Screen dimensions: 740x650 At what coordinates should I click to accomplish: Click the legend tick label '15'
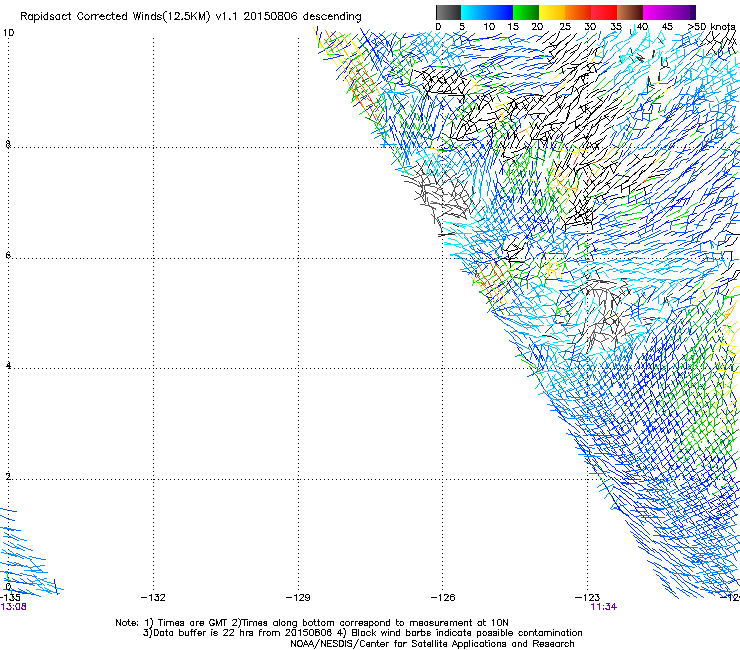[513, 27]
